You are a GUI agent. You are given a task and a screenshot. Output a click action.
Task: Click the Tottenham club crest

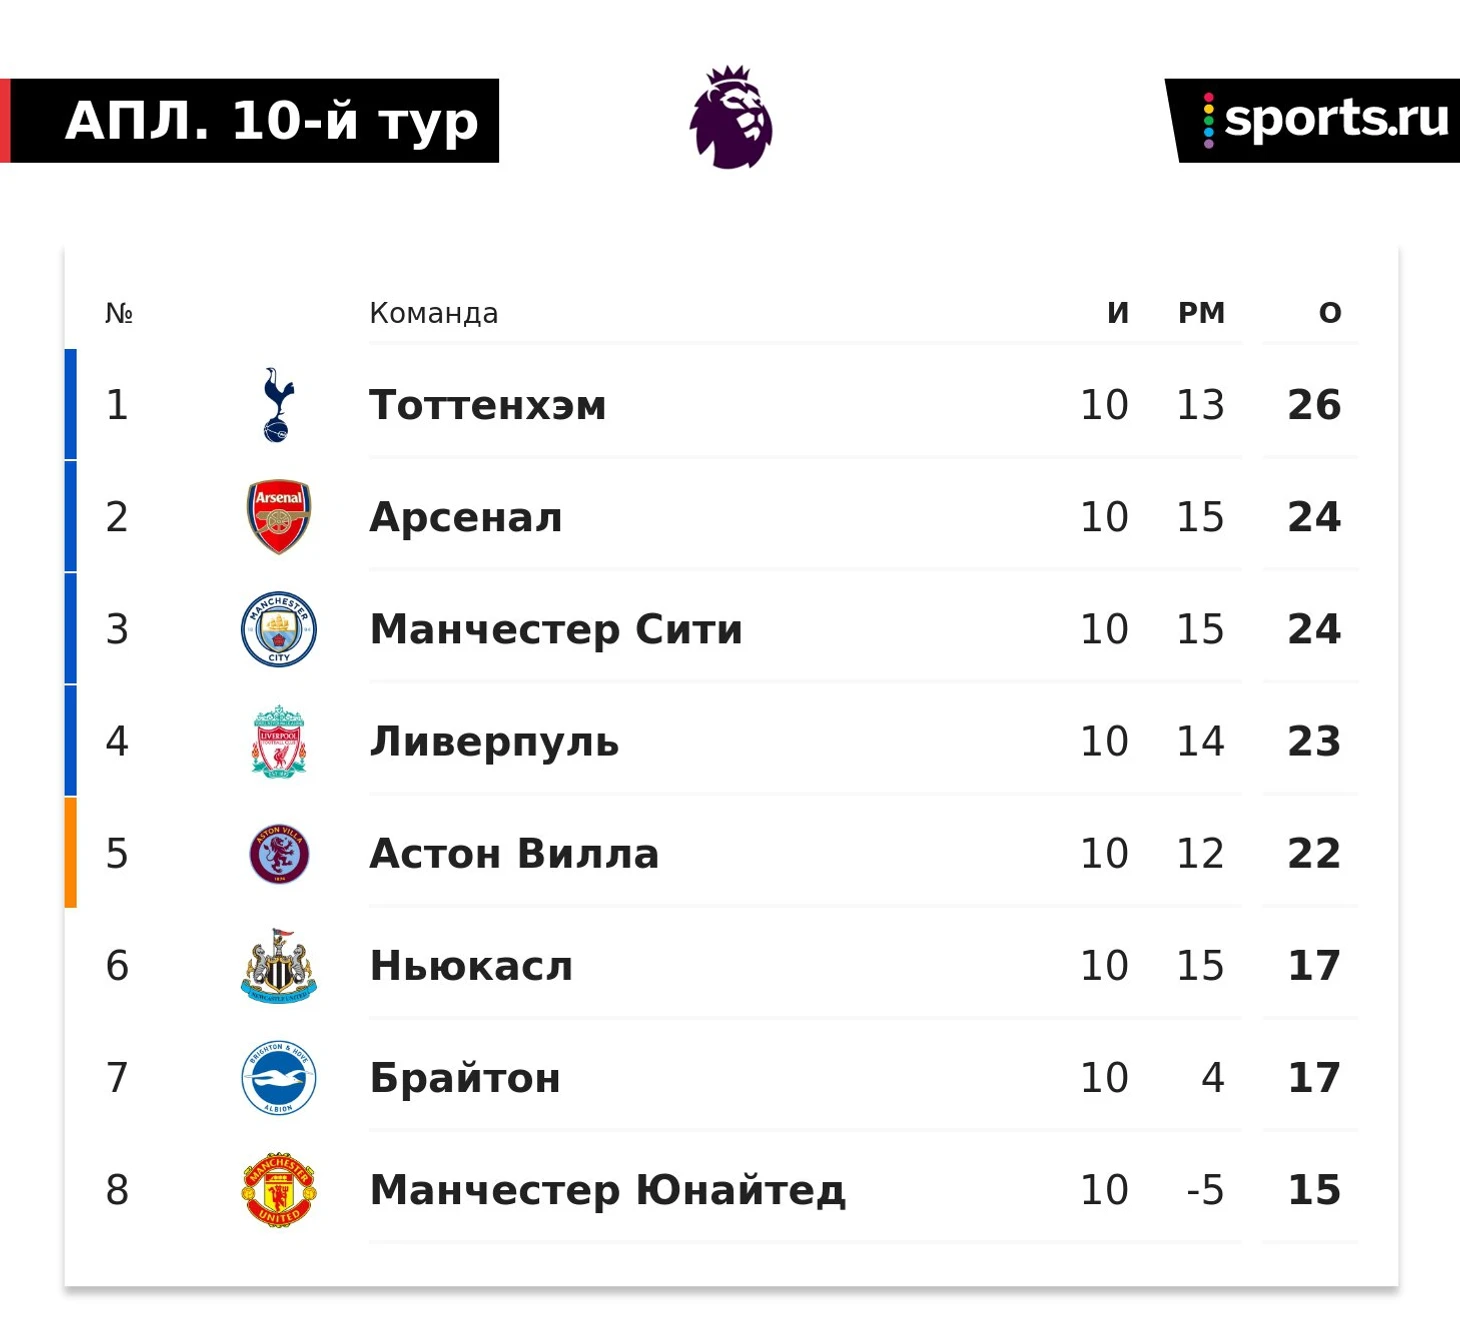(278, 405)
